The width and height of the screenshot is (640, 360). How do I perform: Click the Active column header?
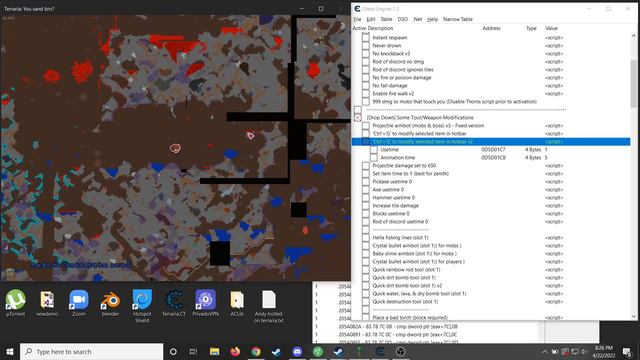click(x=359, y=28)
